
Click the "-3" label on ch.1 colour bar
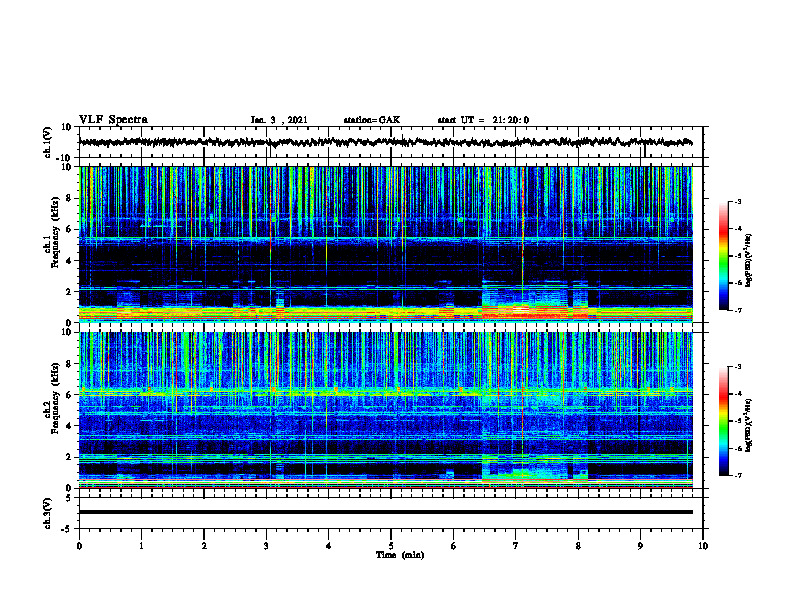pos(738,202)
